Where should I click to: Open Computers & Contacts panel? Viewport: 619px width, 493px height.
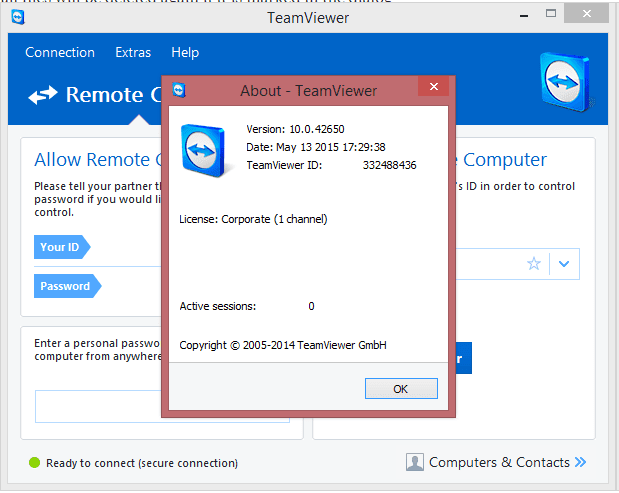pyautogui.click(x=499, y=462)
